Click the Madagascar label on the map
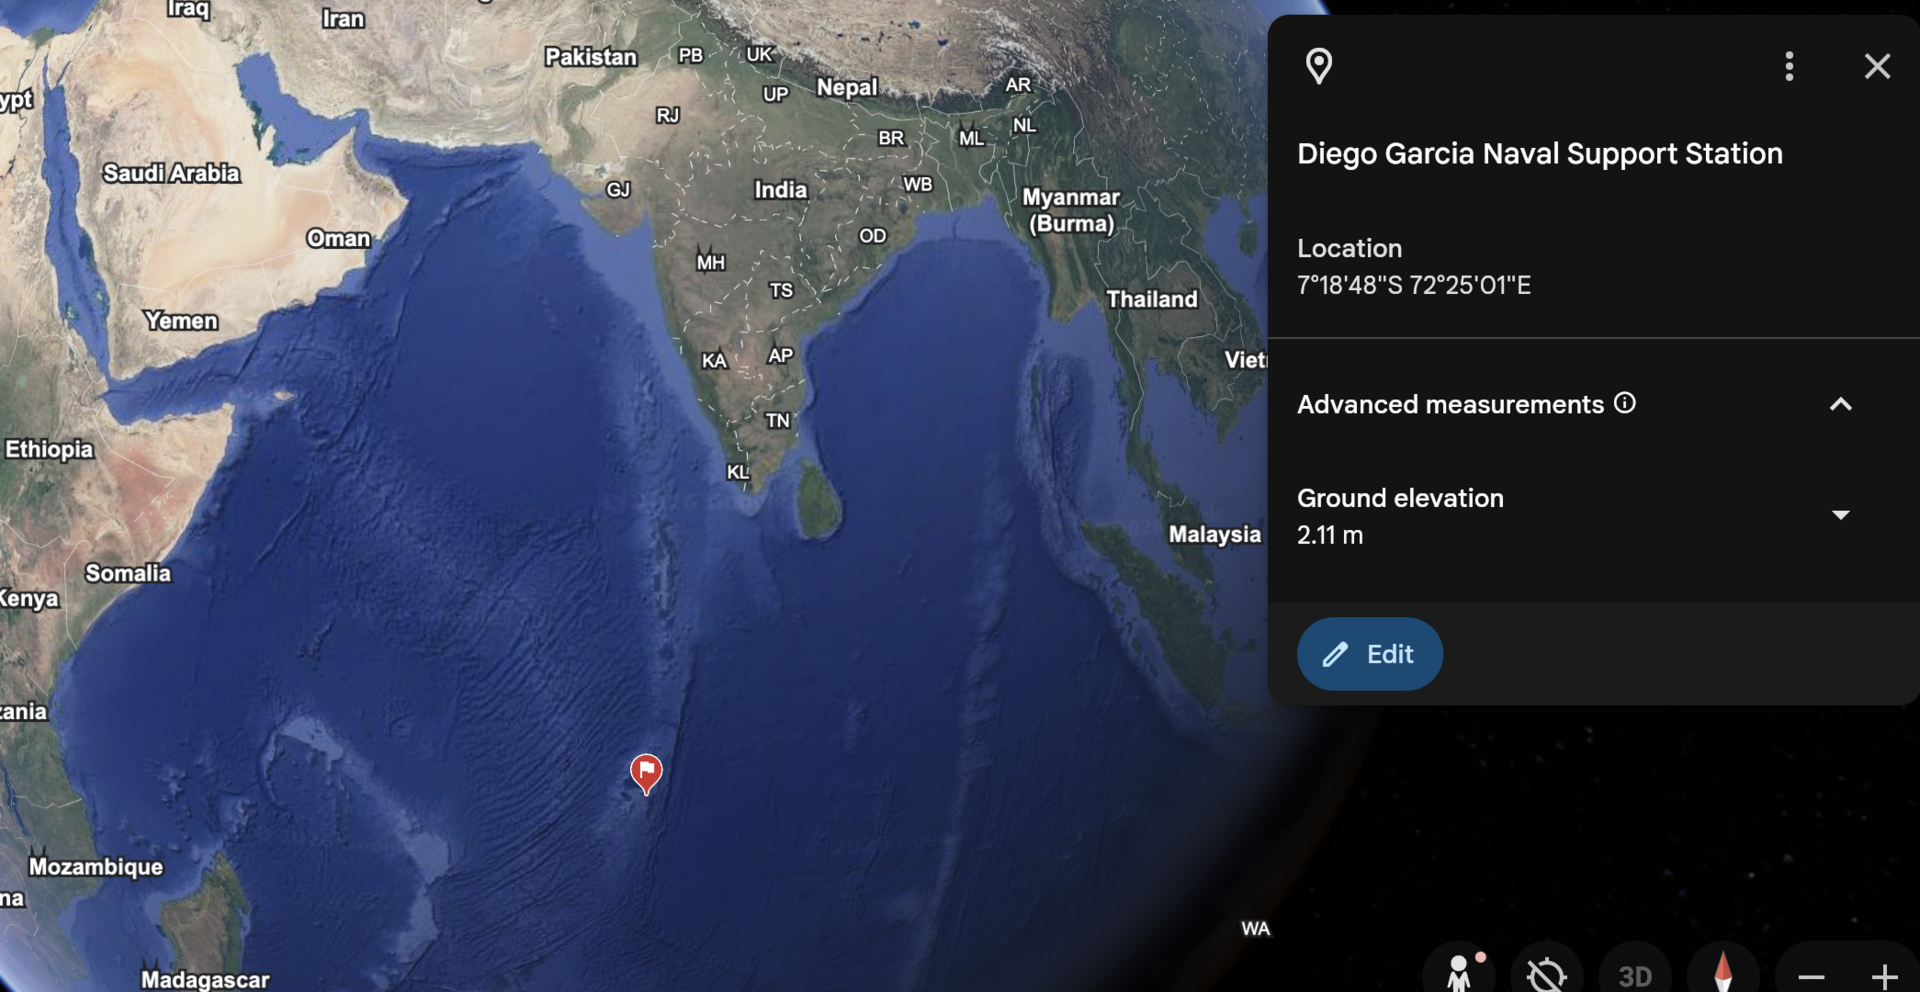The width and height of the screenshot is (1920, 992). point(205,980)
